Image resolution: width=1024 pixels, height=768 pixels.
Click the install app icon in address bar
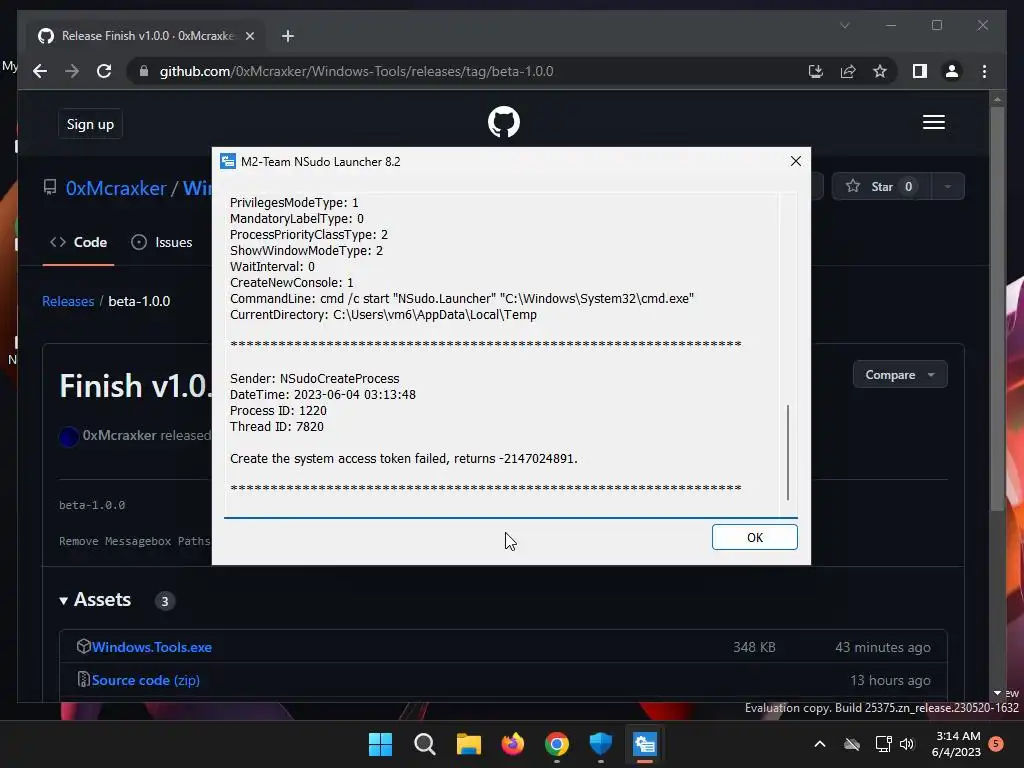click(x=816, y=71)
